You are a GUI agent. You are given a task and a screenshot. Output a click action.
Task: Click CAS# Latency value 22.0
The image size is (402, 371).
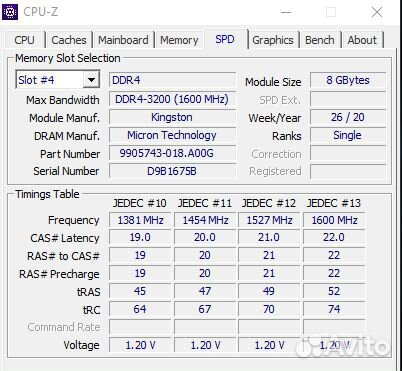pyautogui.click(x=334, y=237)
